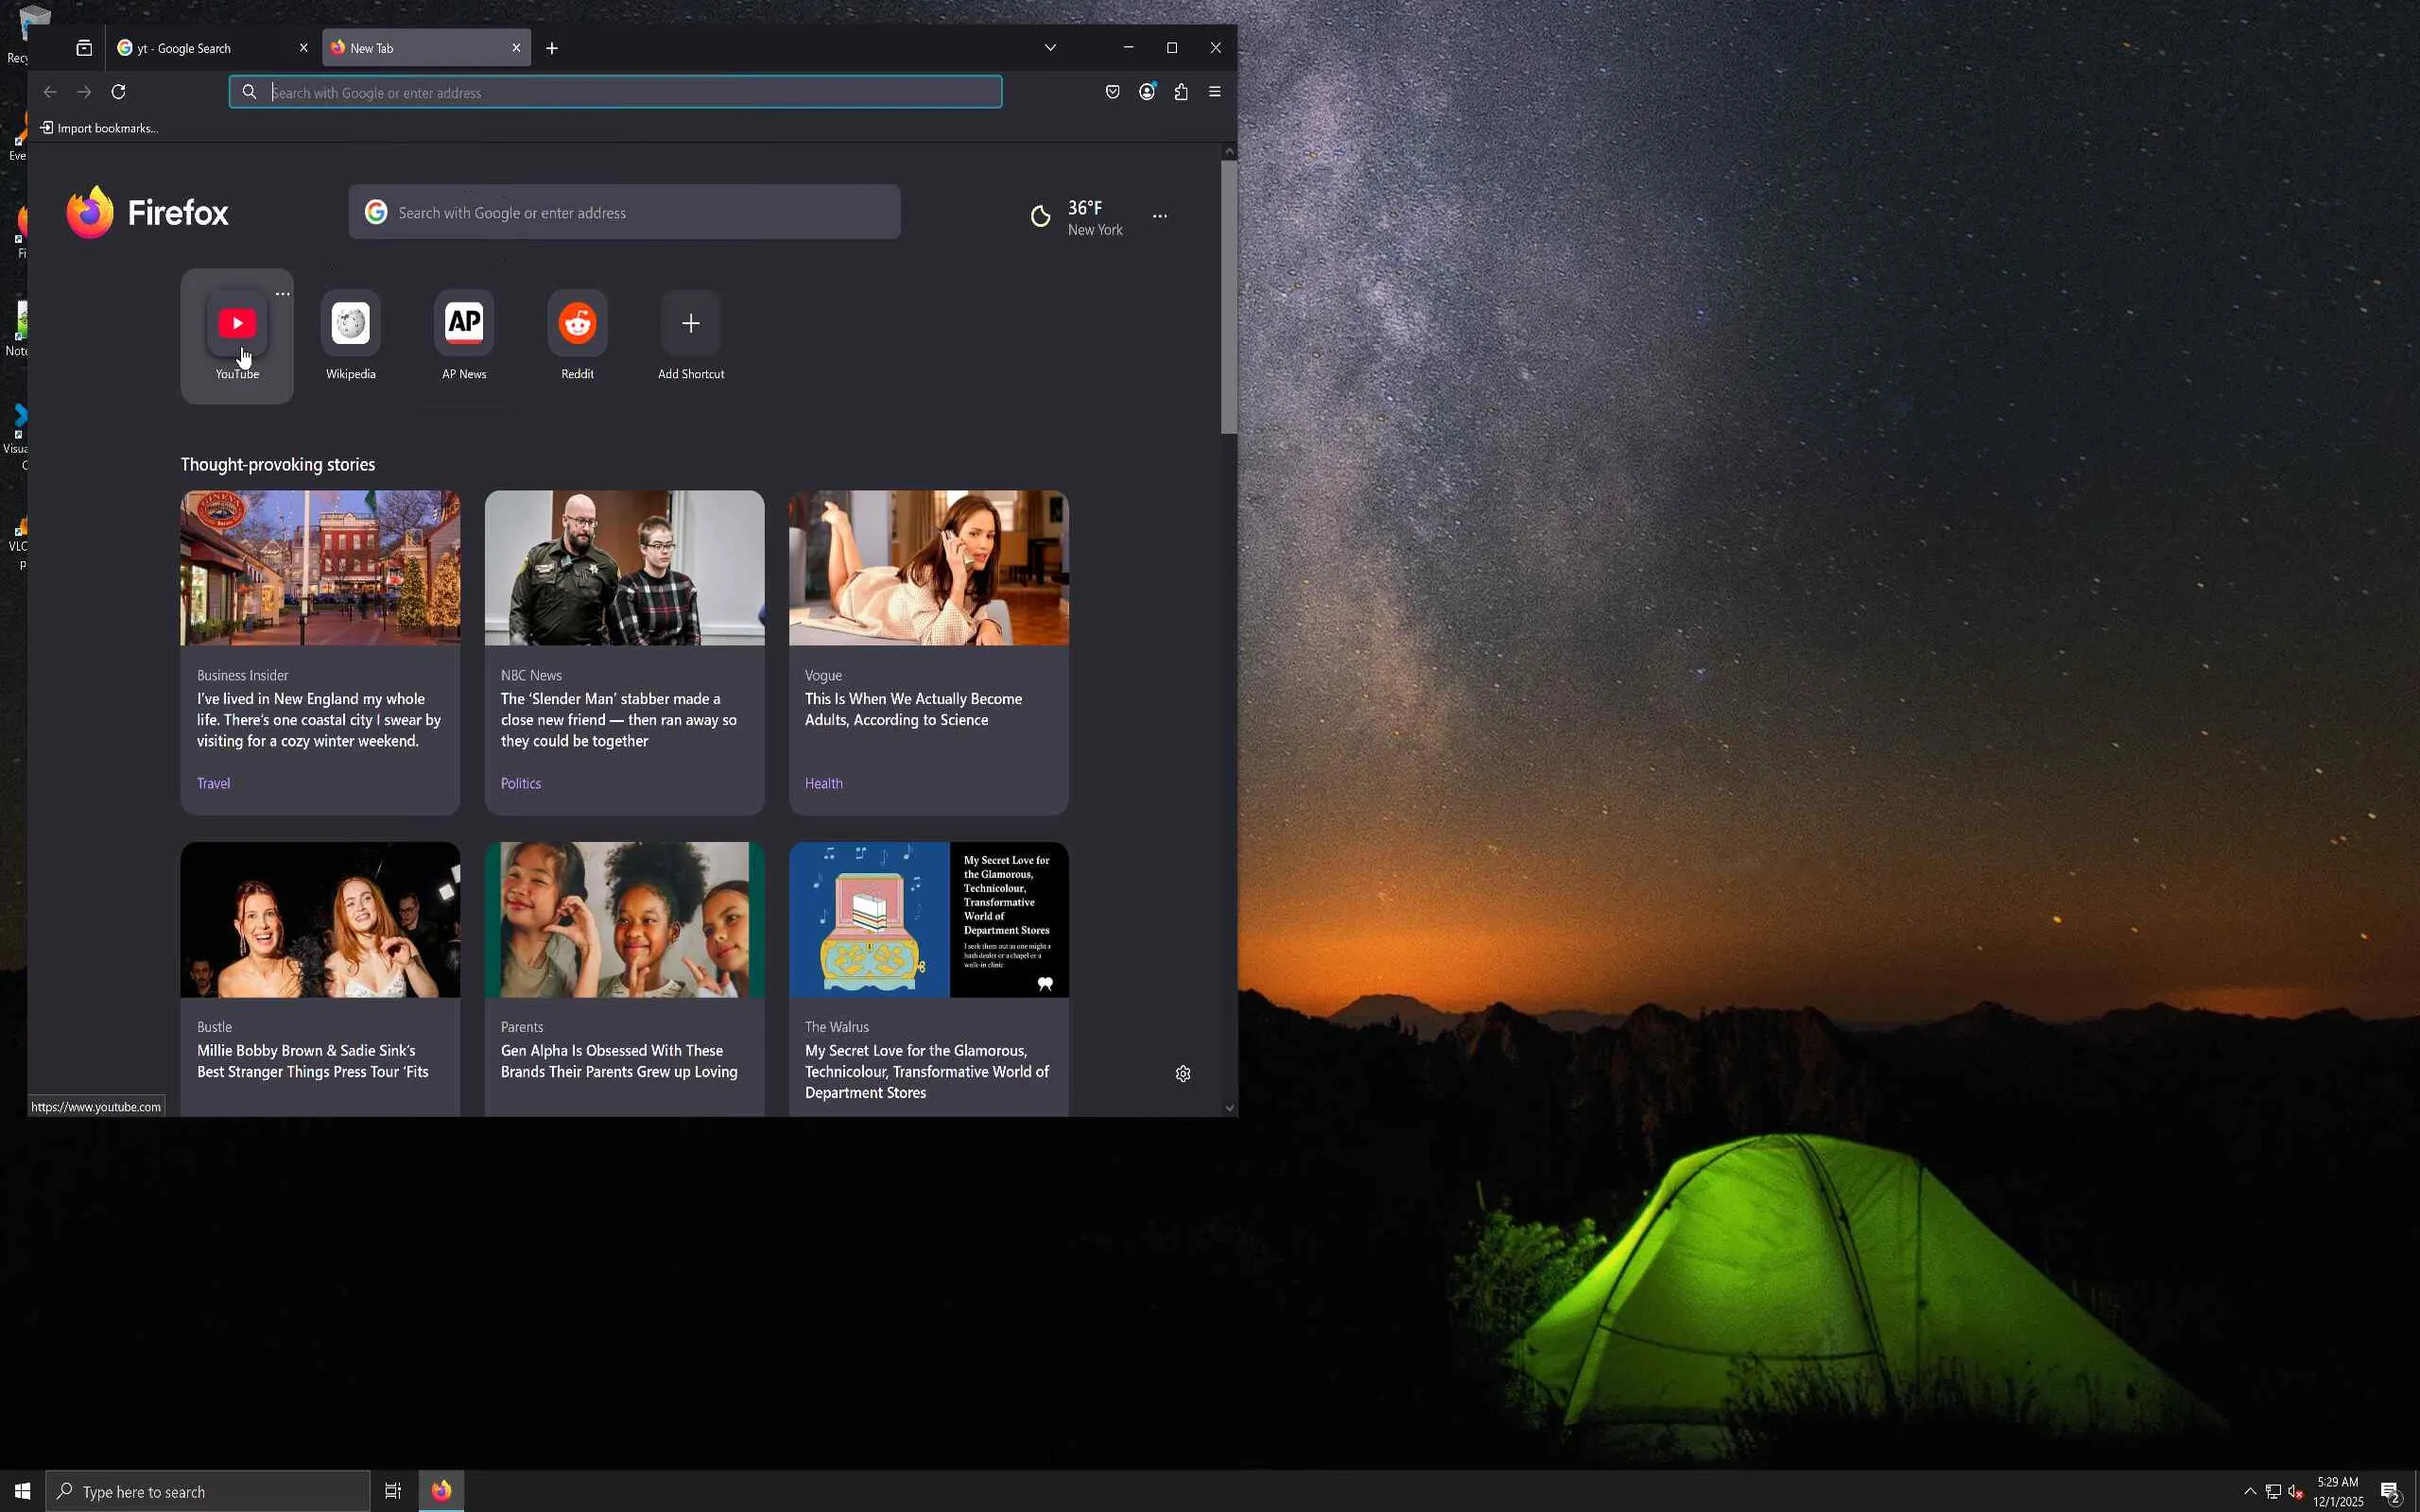Open the Save to Pocket icon
The height and width of the screenshot is (1512, 2420).
[1112, 92]
